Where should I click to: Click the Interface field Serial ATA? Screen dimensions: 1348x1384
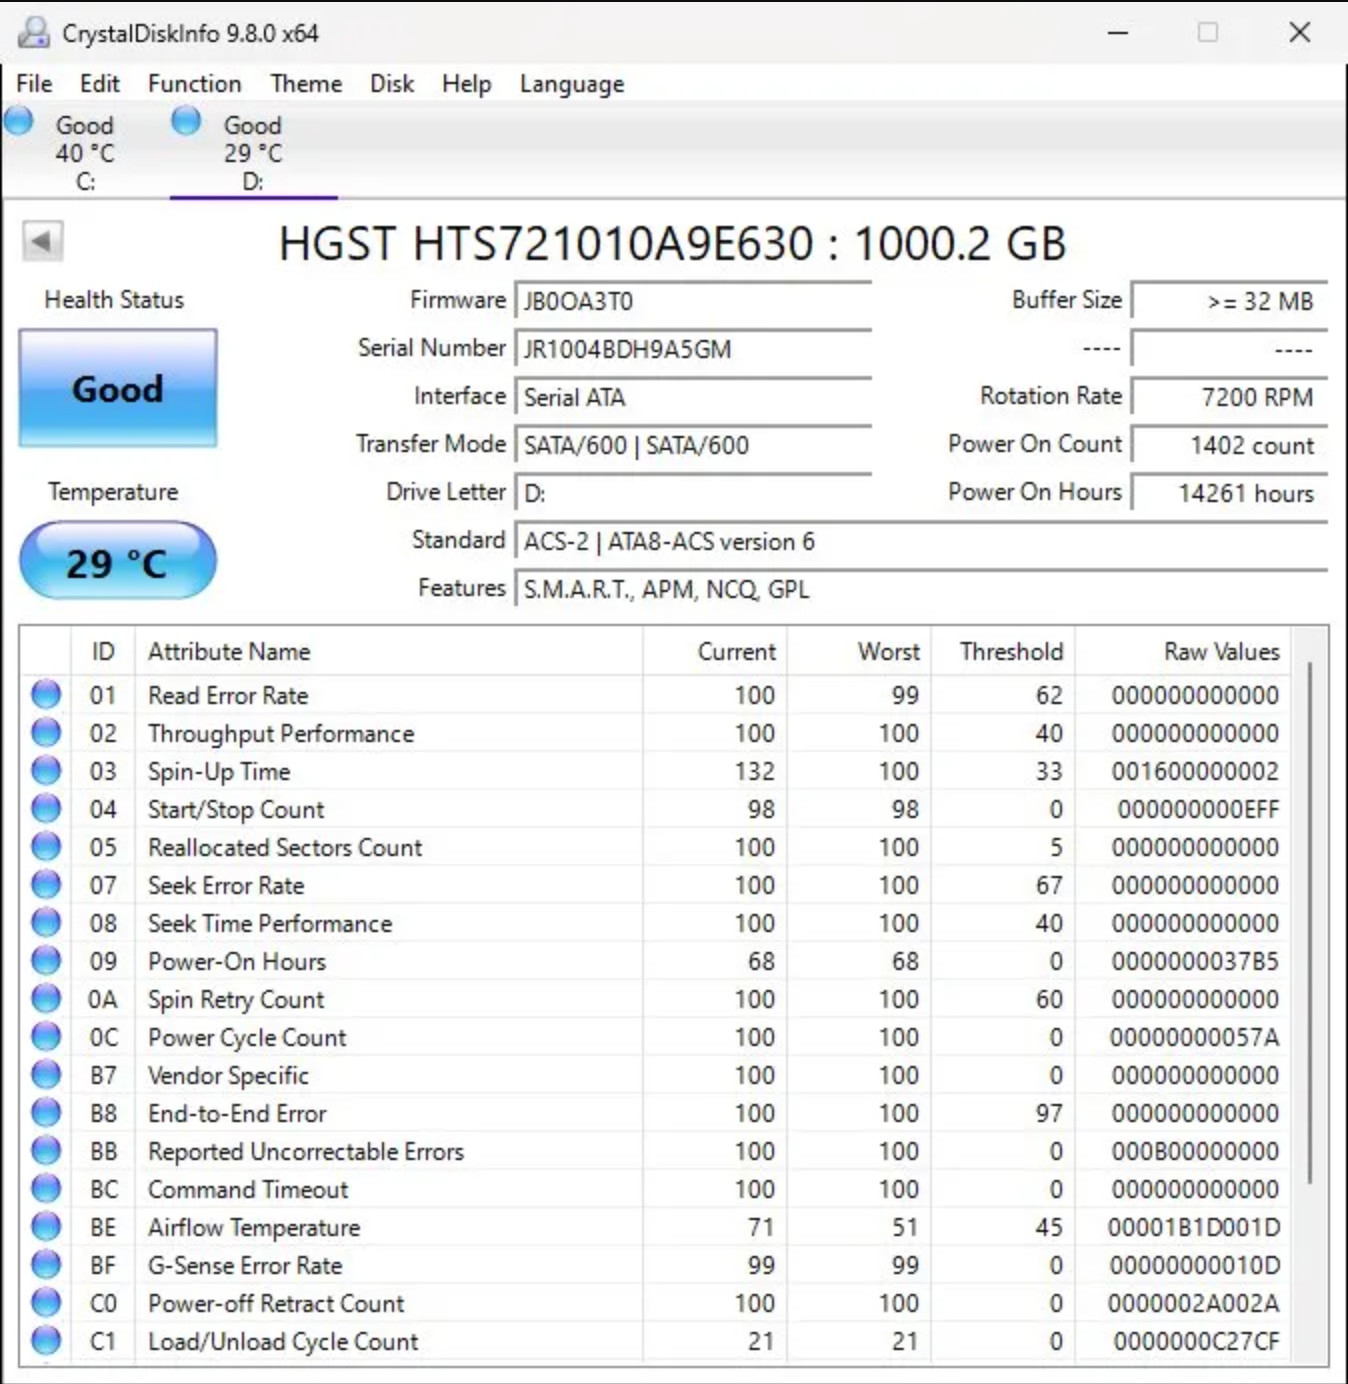[693, 397]
